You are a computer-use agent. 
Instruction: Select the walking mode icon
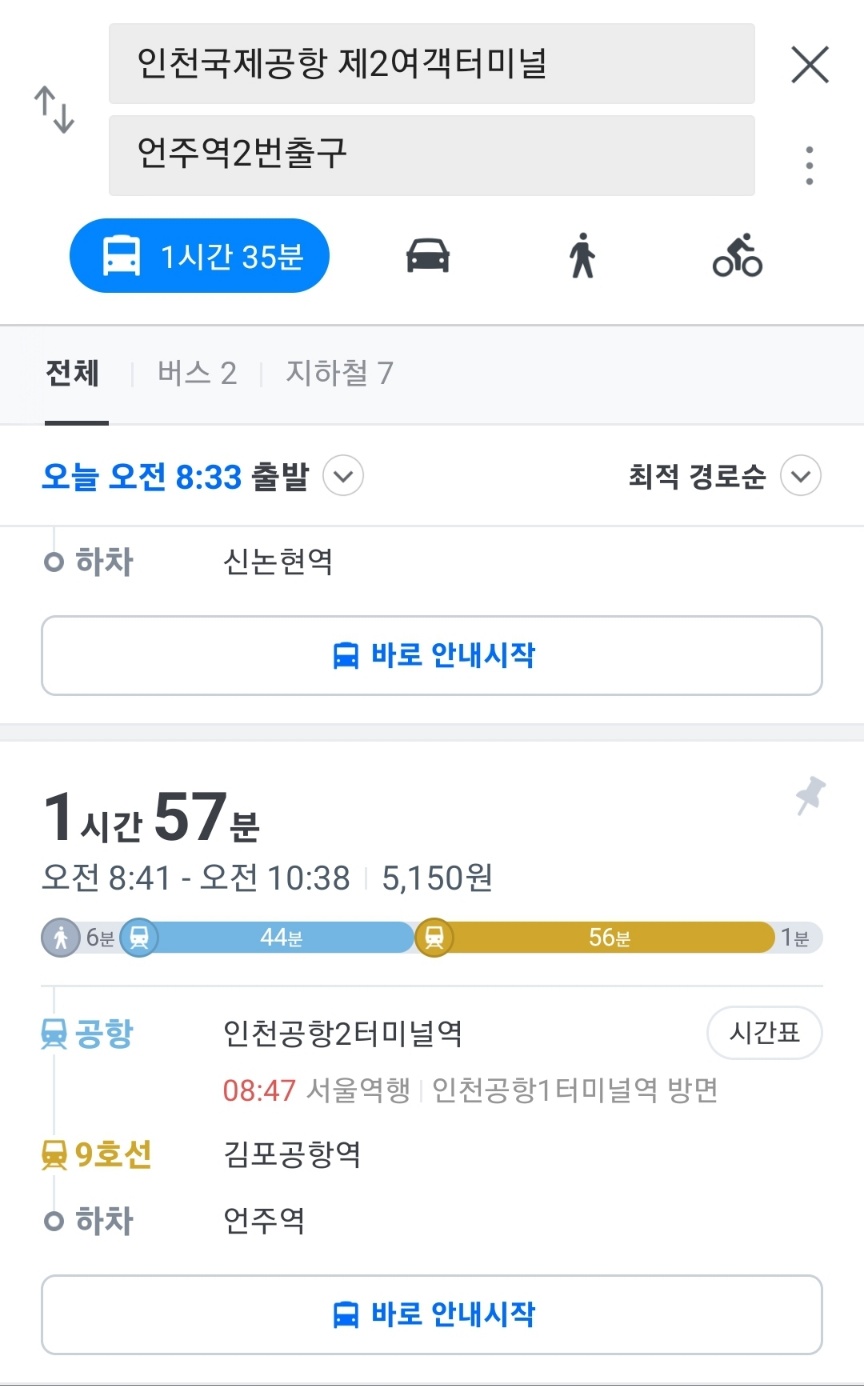[x=582, y=256]
